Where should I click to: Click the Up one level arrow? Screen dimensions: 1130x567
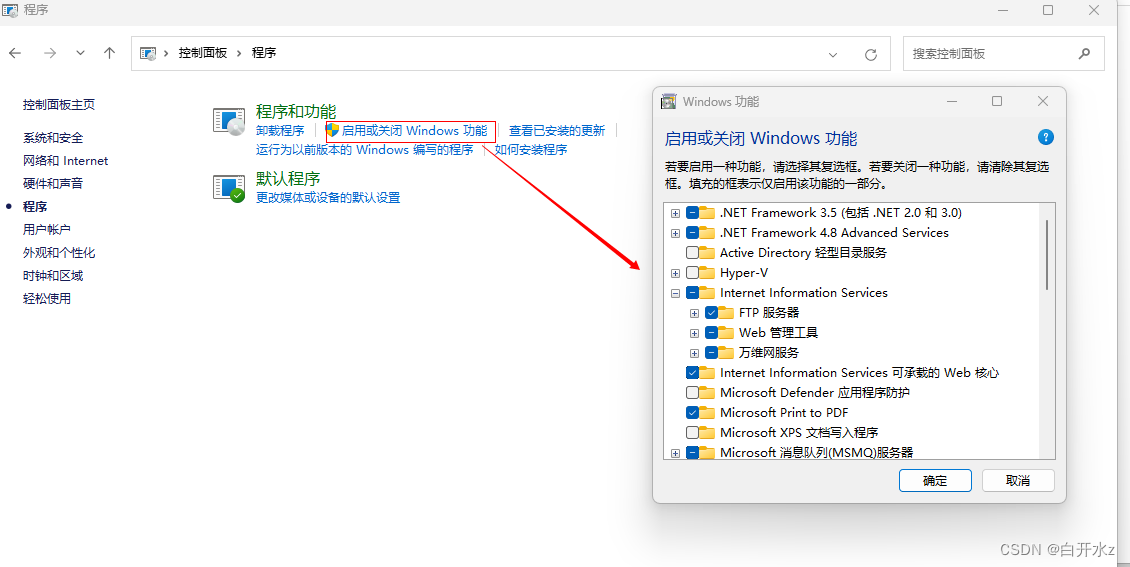pos(110,53)
